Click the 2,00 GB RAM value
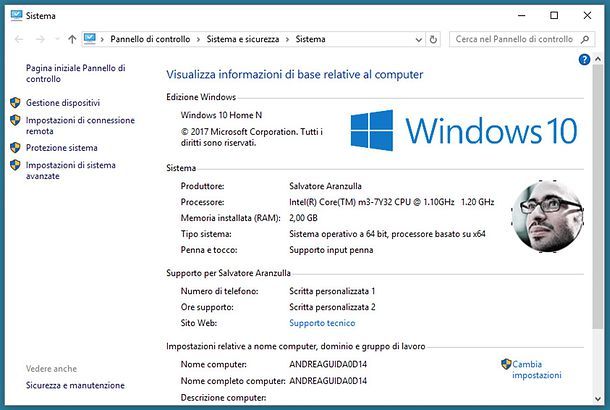The height and width of the screenshot is (410, 610). click(x=303, y=218)
